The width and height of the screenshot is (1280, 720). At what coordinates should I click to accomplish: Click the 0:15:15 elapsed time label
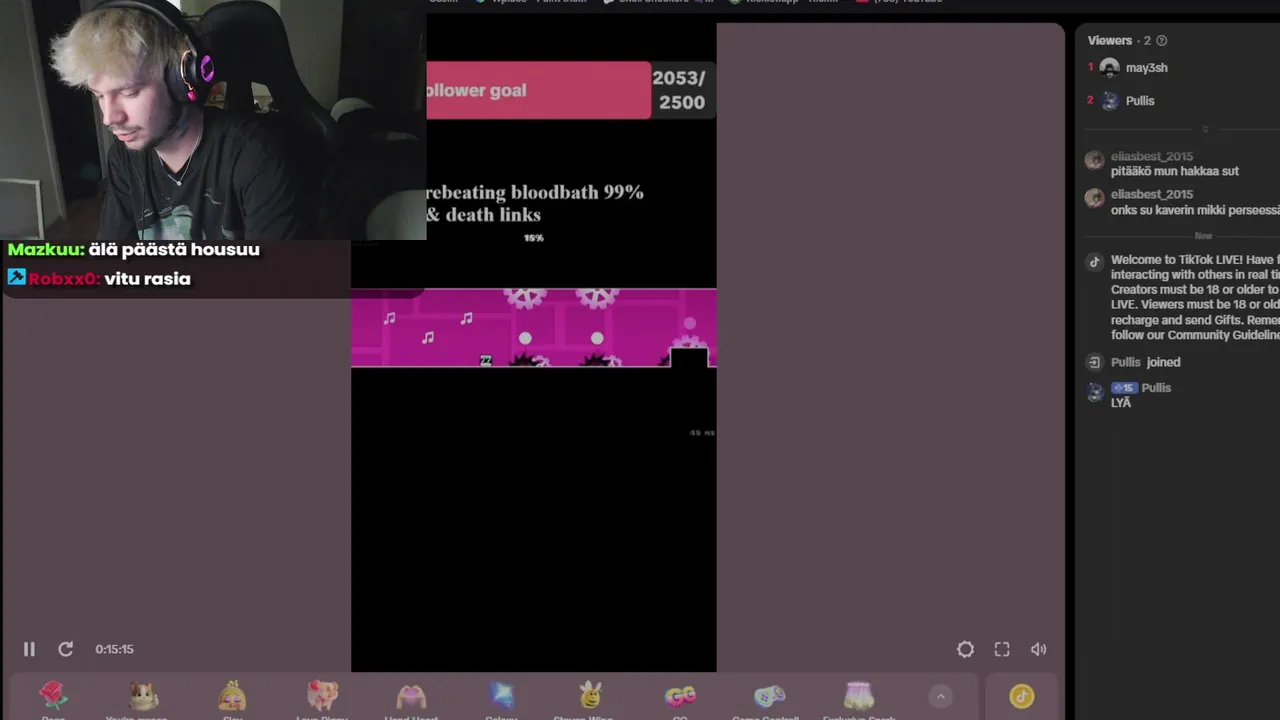point(114,649)
